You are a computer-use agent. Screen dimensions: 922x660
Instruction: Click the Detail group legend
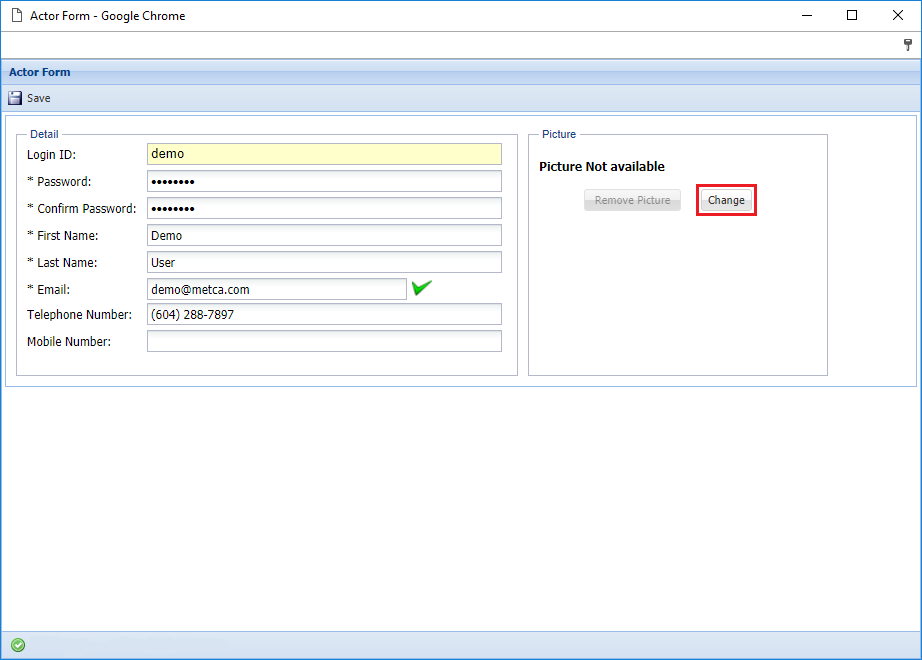pos(44,134)
